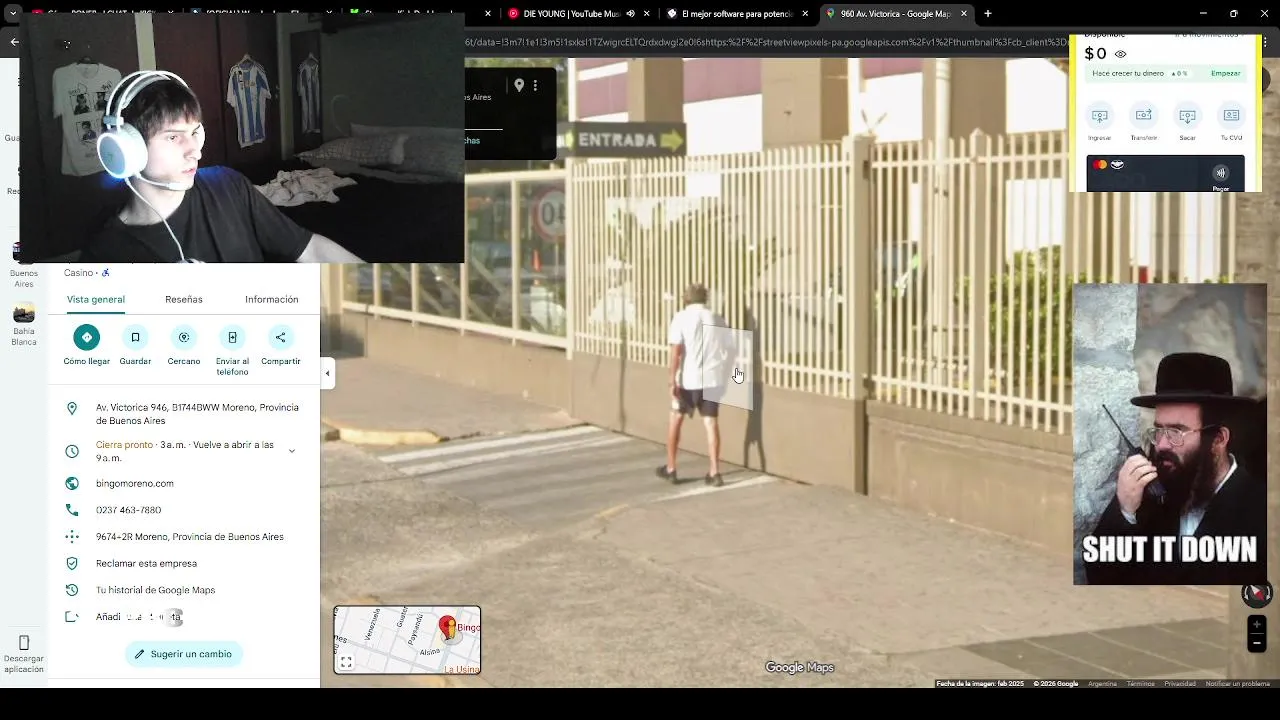Click Transferir icon in wallet overlay
1280x720 pixels.
pyautogui.click(x=1144, y=115)
